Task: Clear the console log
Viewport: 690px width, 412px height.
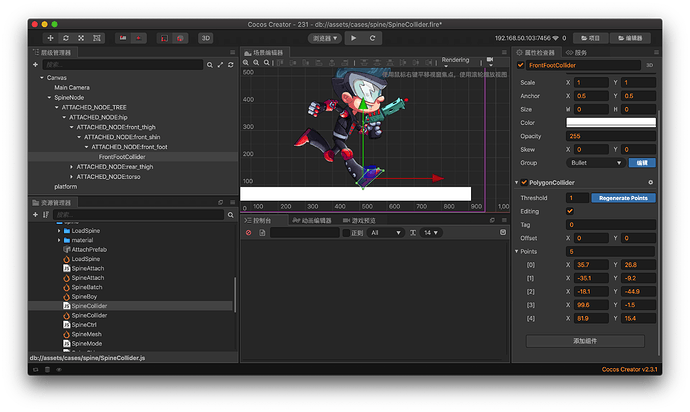Action: pos(249,233)
